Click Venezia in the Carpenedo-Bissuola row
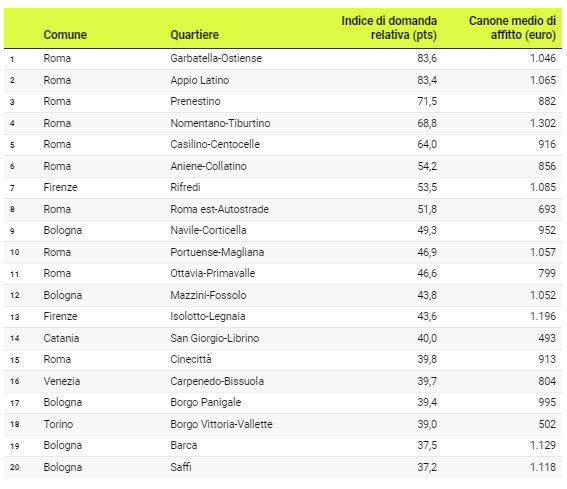 pos(62,381)
